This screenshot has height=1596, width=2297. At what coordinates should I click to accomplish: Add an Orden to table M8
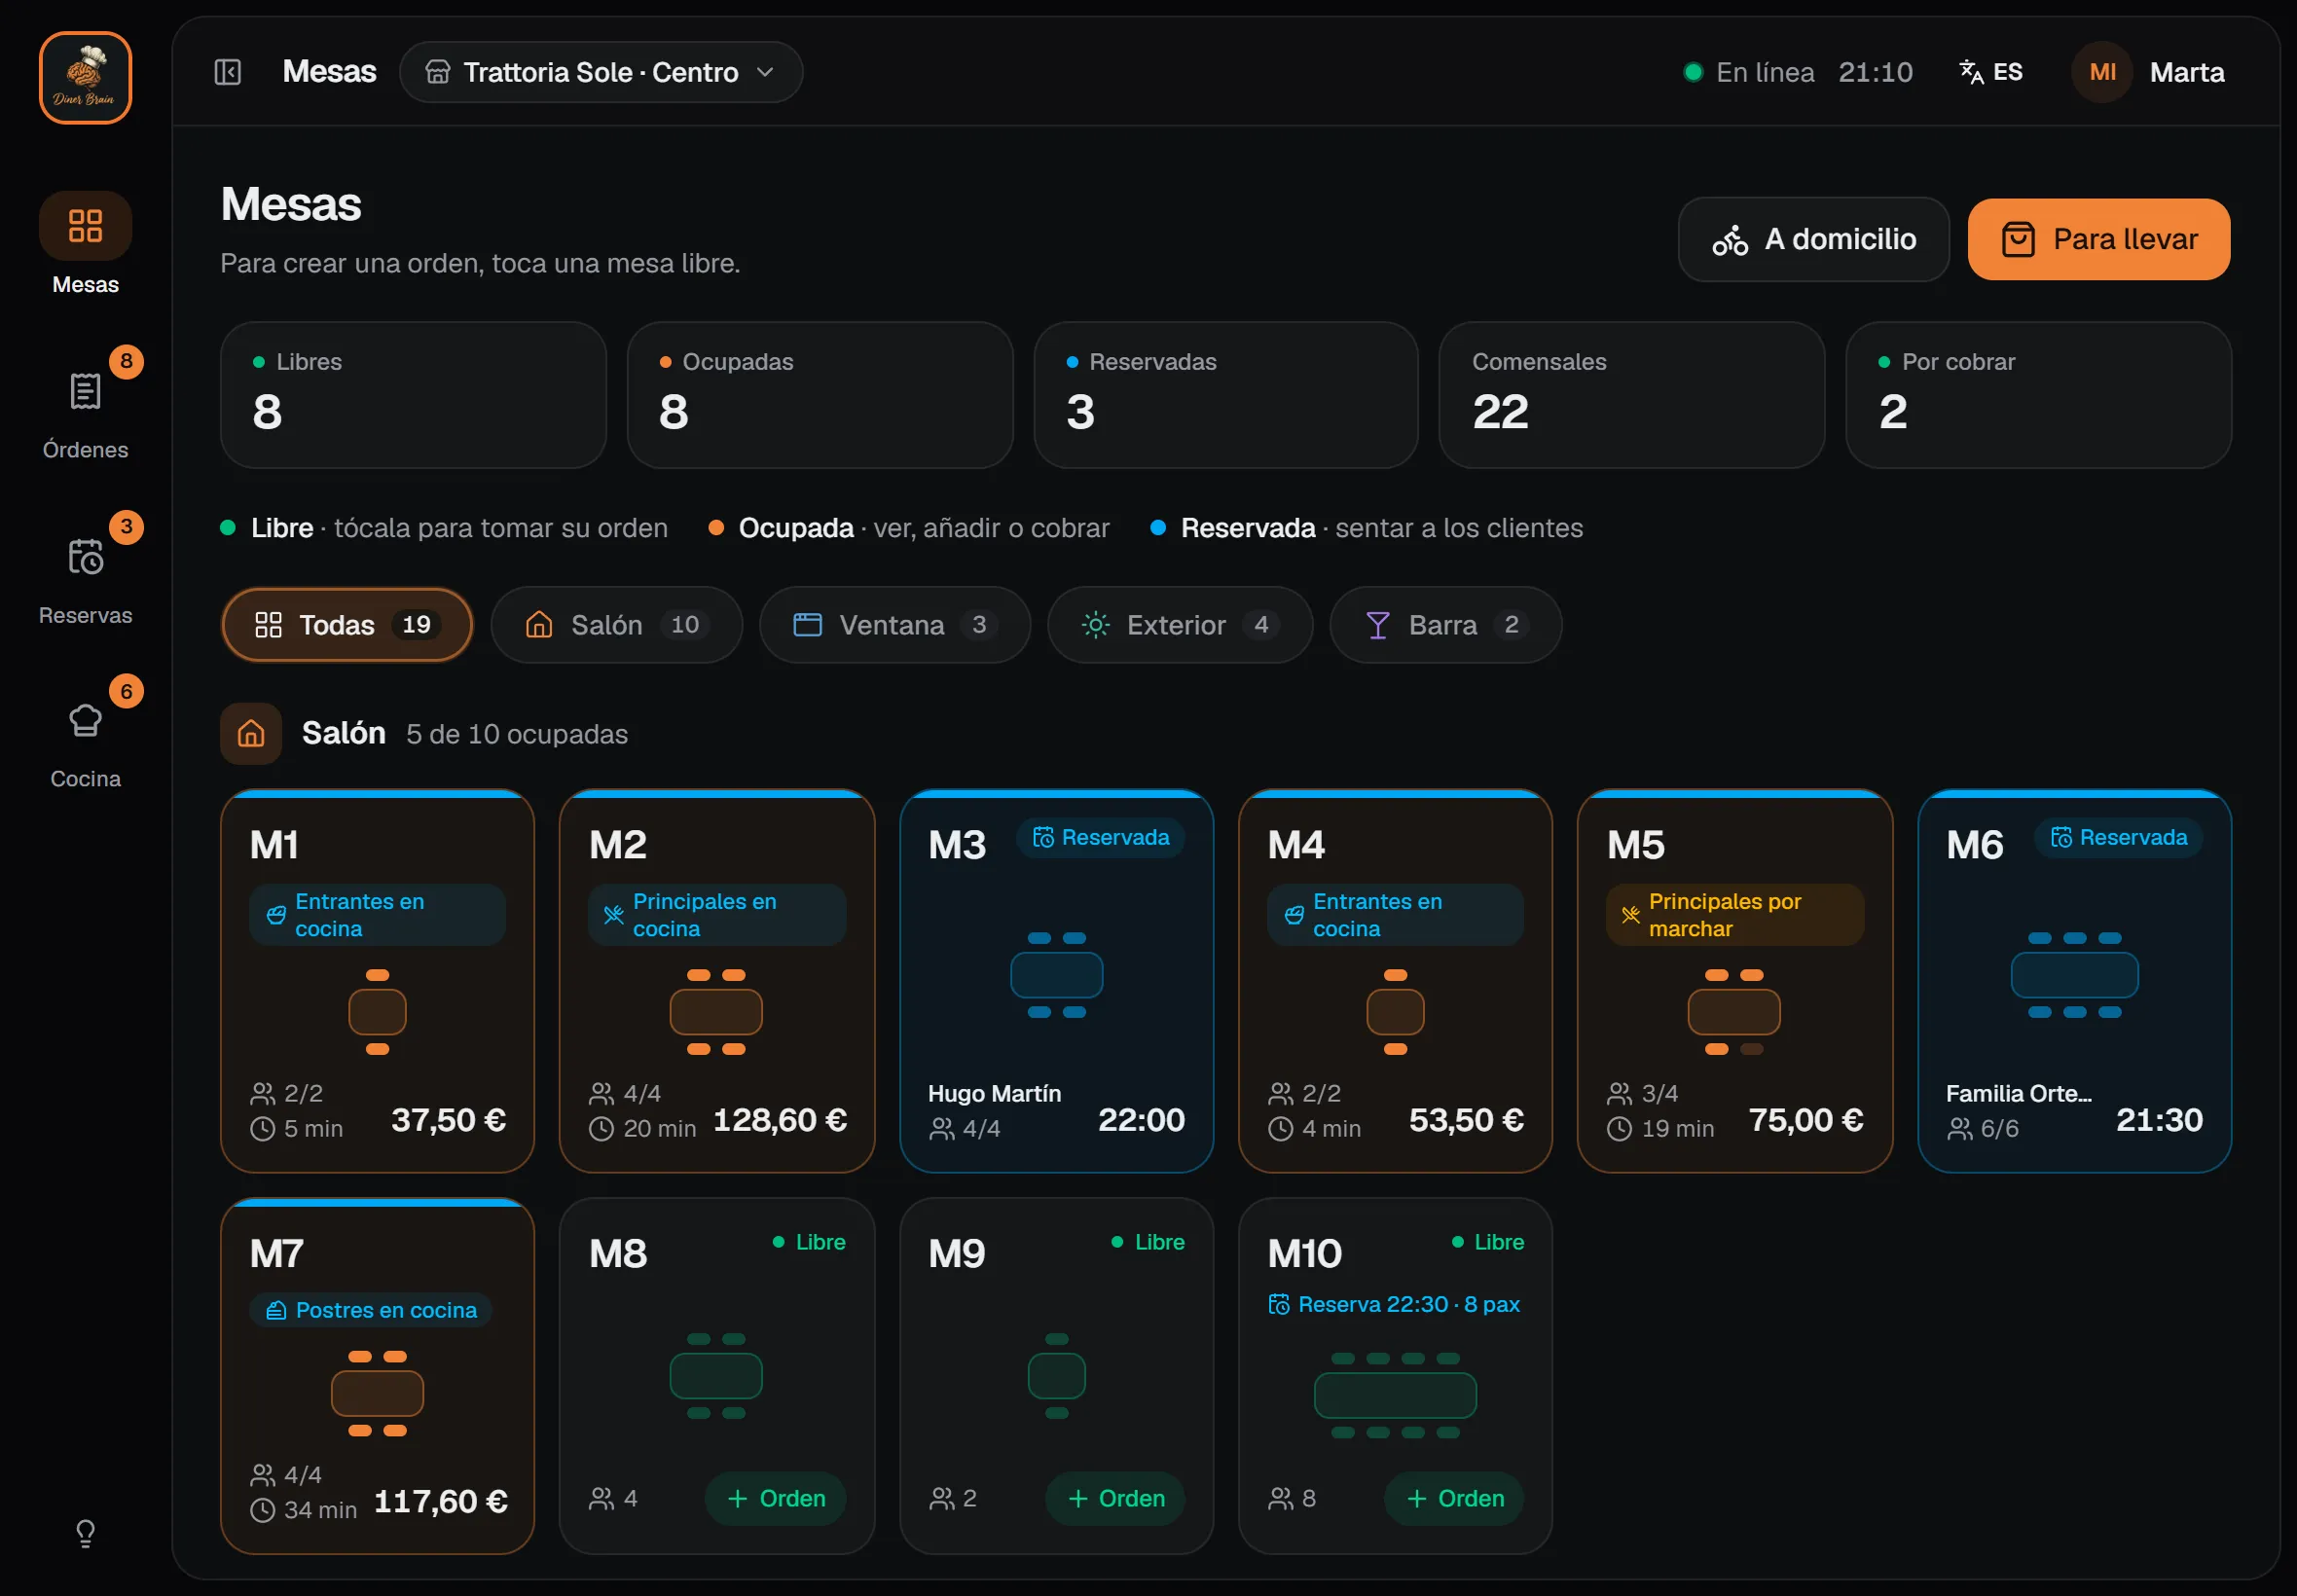776,1498
